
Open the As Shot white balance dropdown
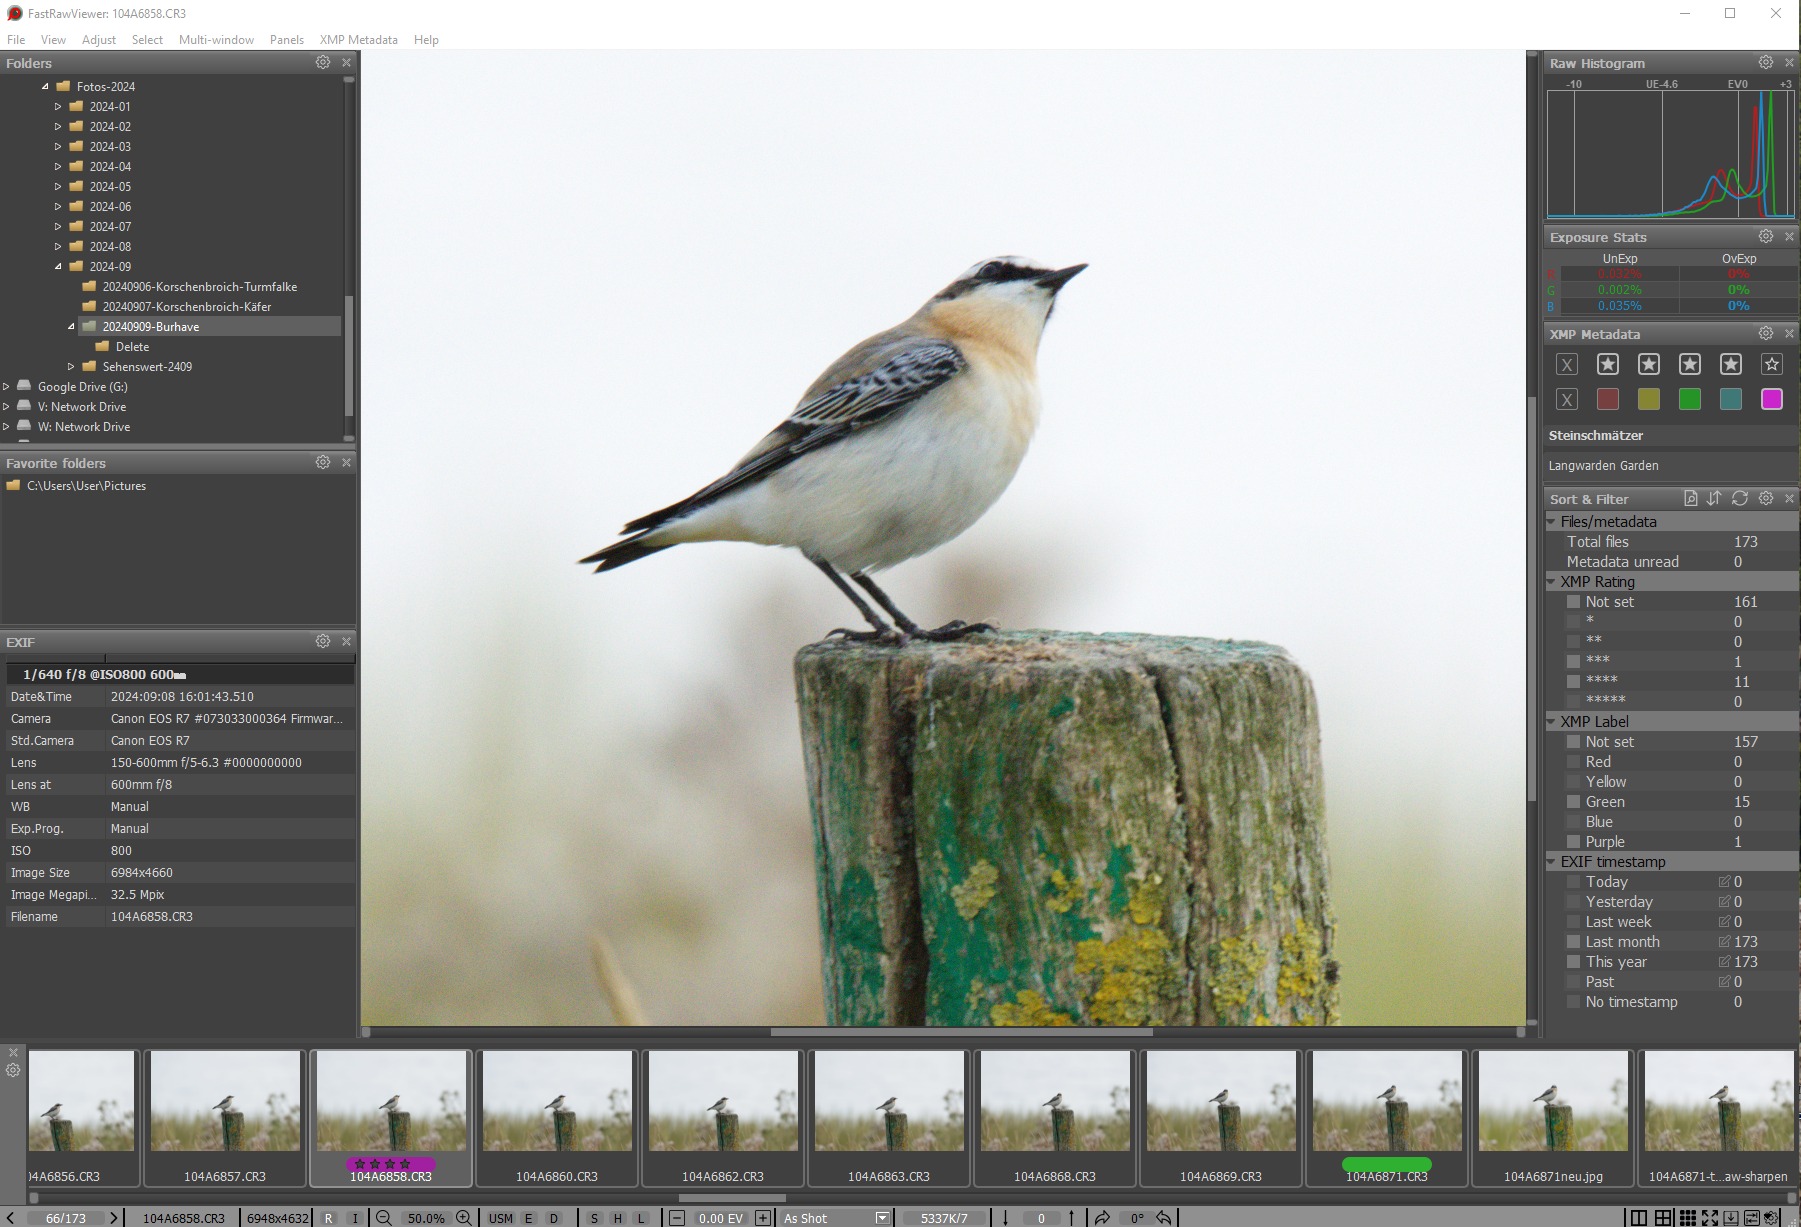[x=881, y=1218]
